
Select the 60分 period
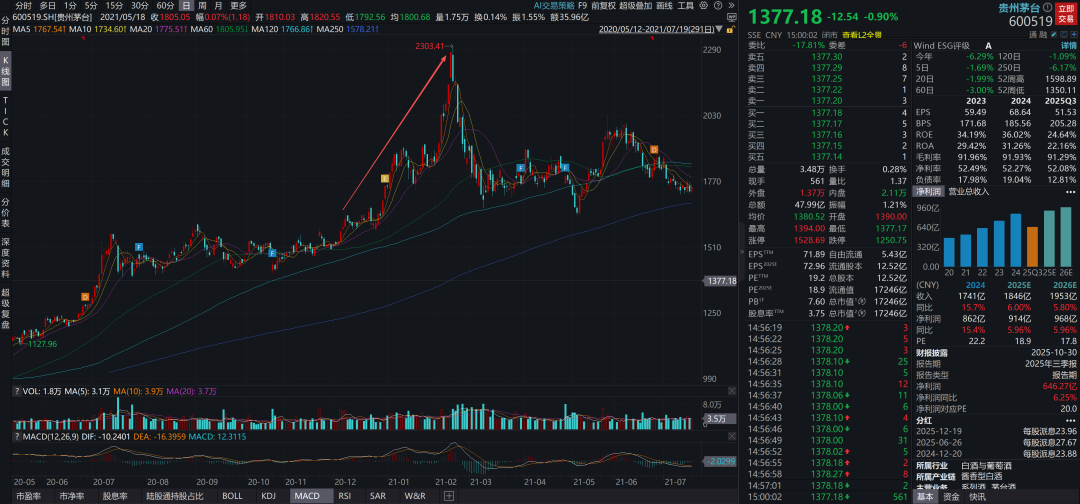click(x=165, y=6)
